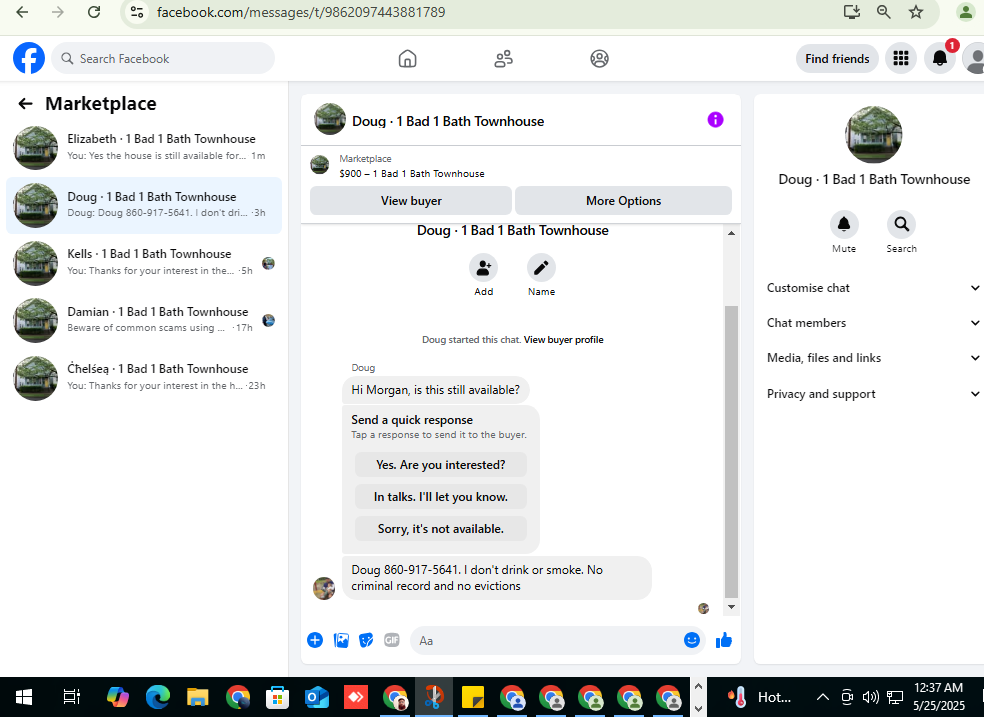
Task: Open File Explorer from the taskbar
Action: point(197,697)
